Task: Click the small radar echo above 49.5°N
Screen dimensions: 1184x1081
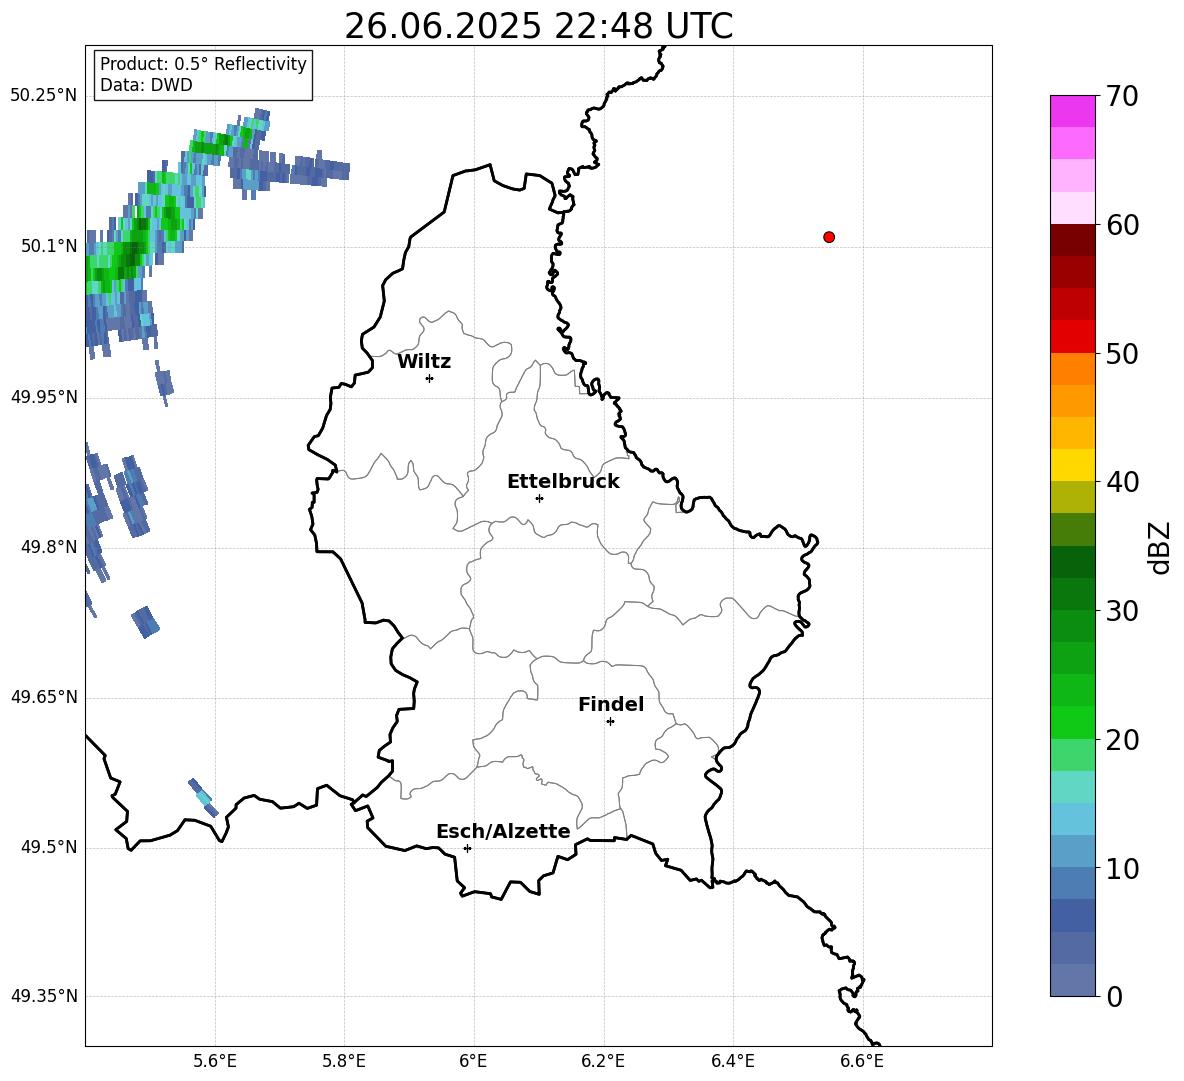Action: (203, 797)
